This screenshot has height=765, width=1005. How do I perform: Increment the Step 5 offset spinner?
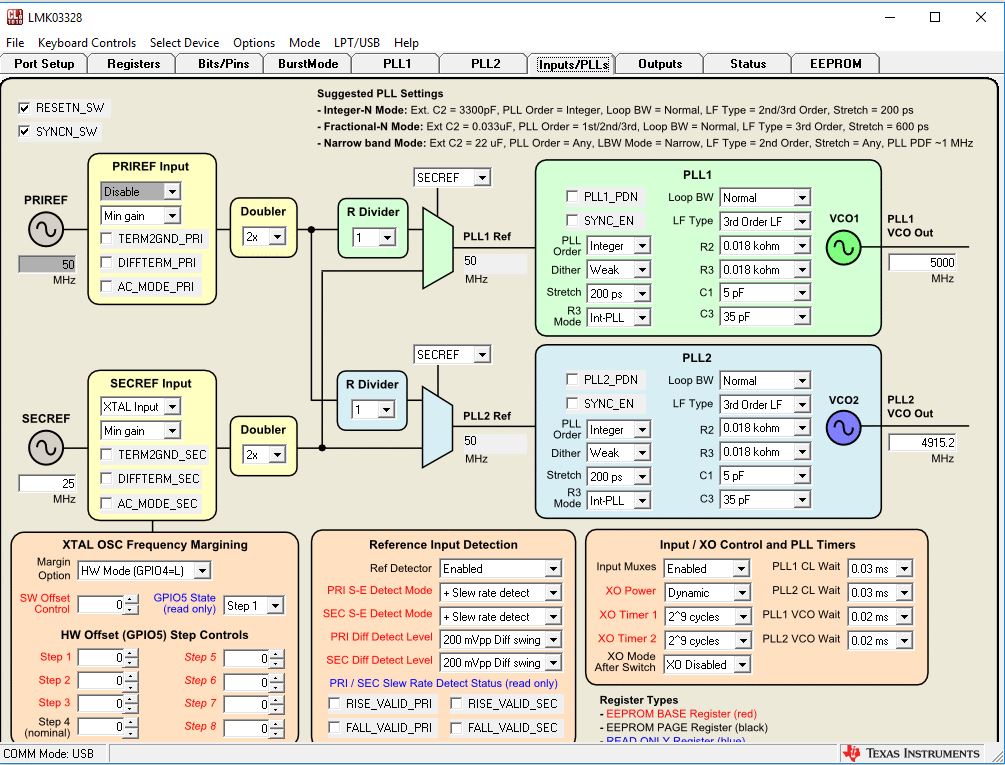(277, 654)
